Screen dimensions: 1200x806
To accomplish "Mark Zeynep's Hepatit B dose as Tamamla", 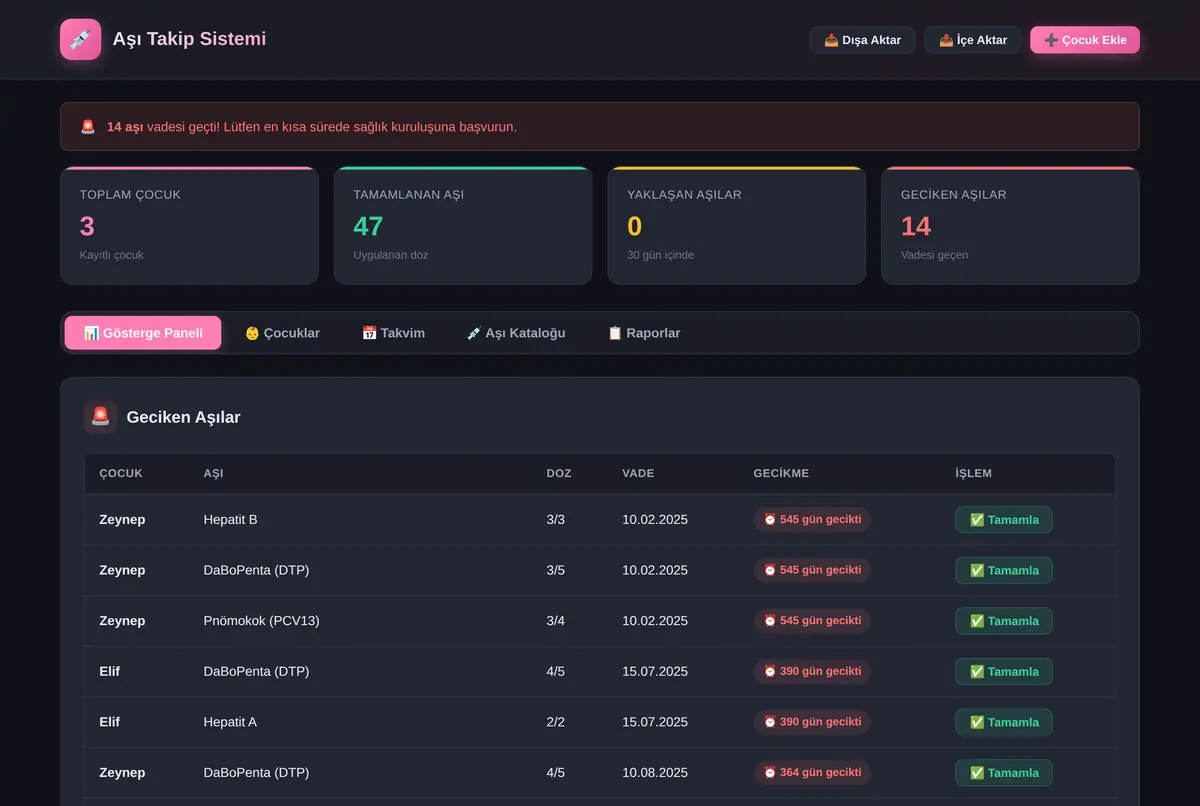I will [1004, 520].
